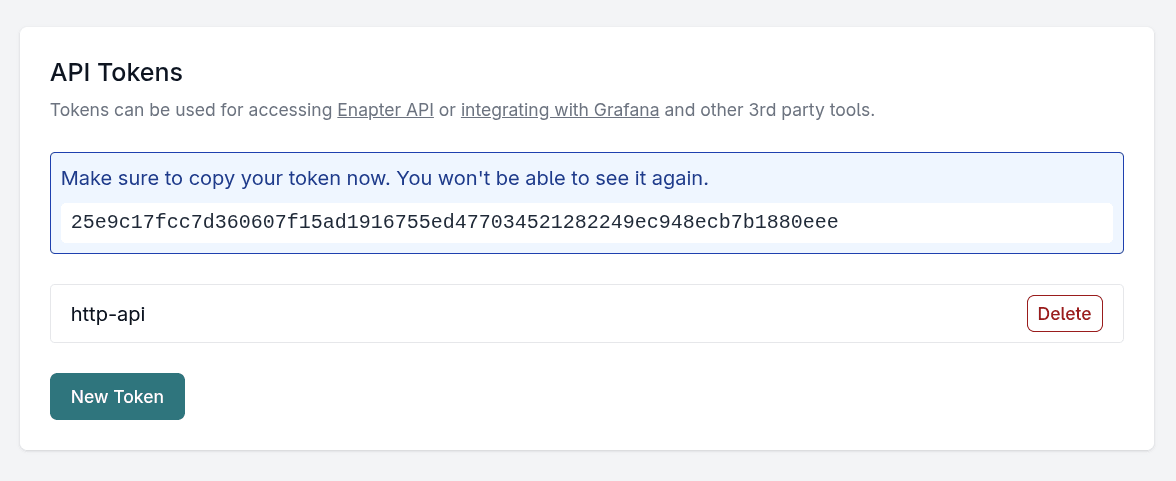Follow the integrating with Grafana link
Image resolution: width=1176 pixels, height=481 pixels.
[559, 110]
